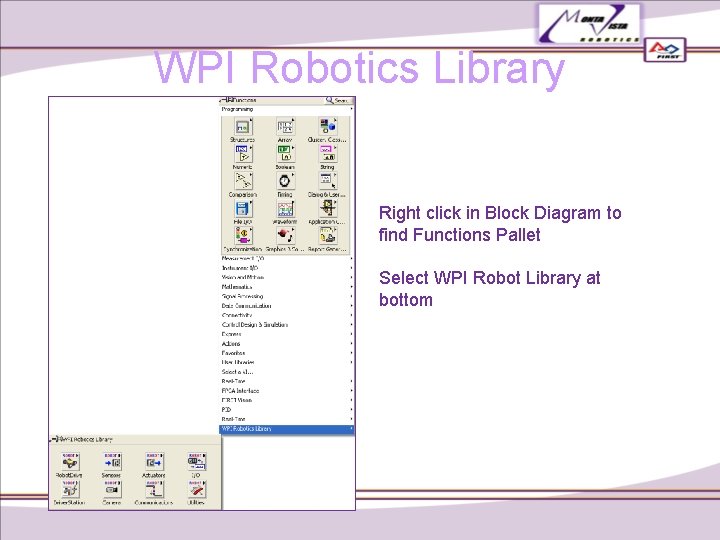Expand the FIRST Vision row arrow
The image size is (720, 540).
click(351, 400)
